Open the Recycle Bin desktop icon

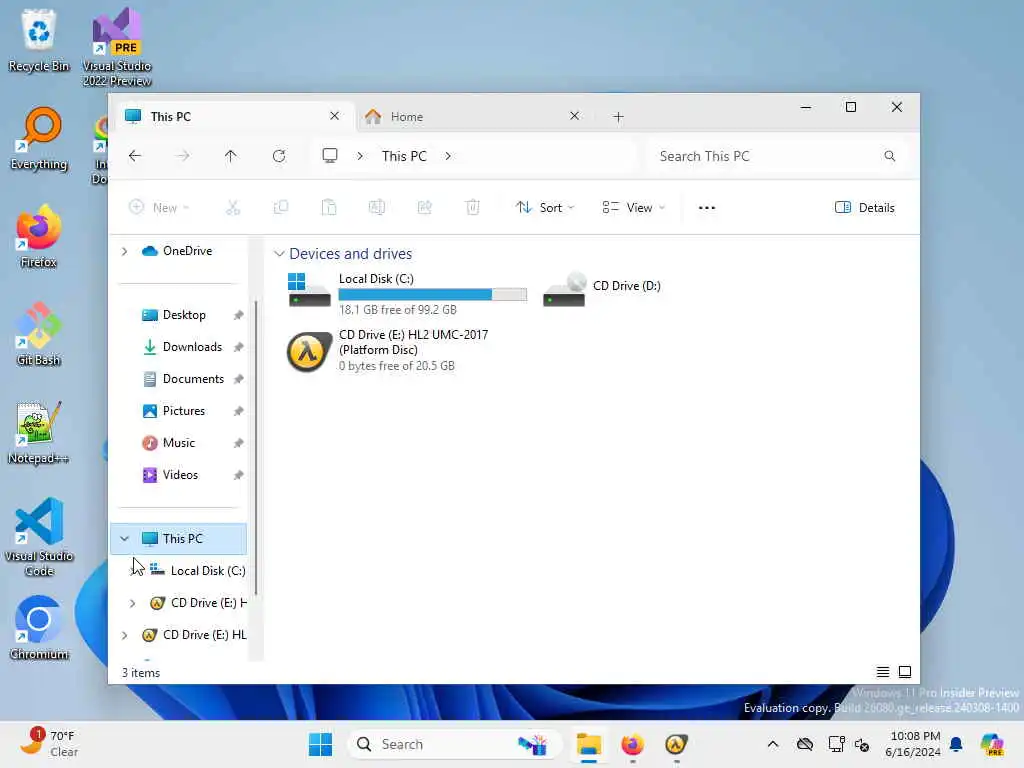pyautogui.click(x=39, y=40)
